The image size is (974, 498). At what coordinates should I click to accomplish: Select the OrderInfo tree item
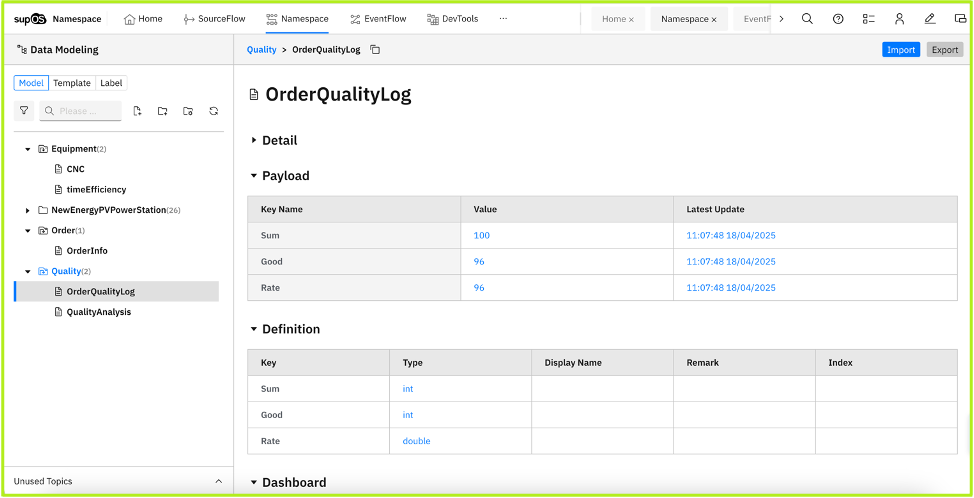pyautogui.click(x=87, y=251)
